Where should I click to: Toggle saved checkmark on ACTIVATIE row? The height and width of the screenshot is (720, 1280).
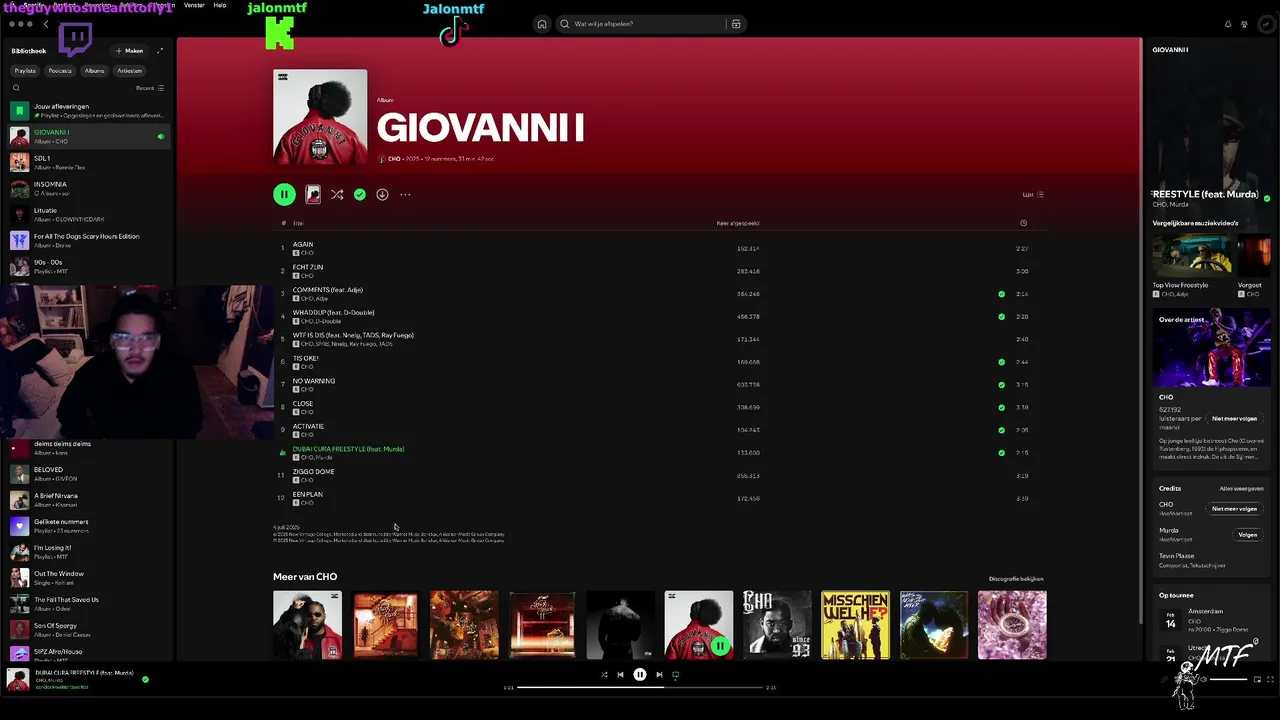pyautogui.click(x=1001, y=430)
